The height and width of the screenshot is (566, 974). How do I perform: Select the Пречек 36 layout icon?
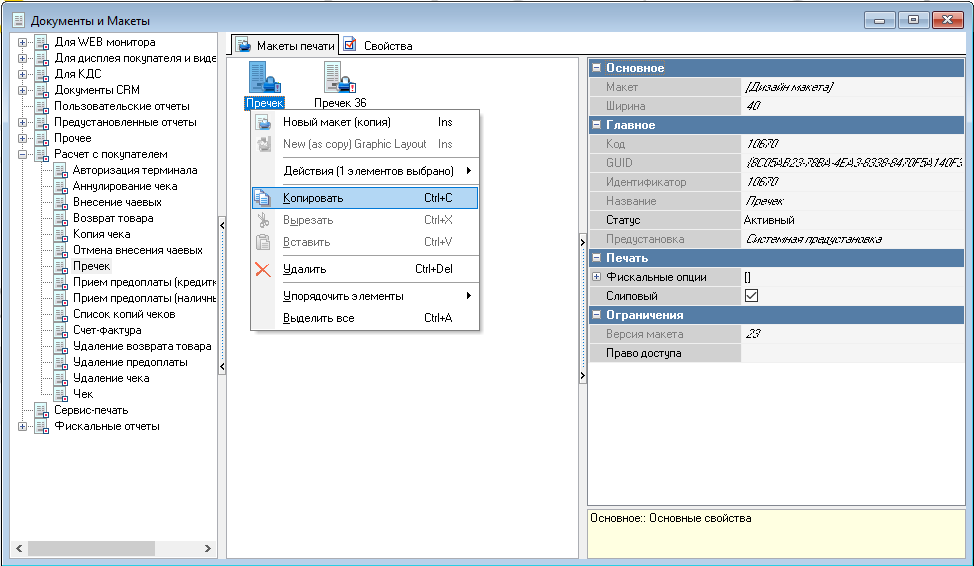(x=339, y=77)
